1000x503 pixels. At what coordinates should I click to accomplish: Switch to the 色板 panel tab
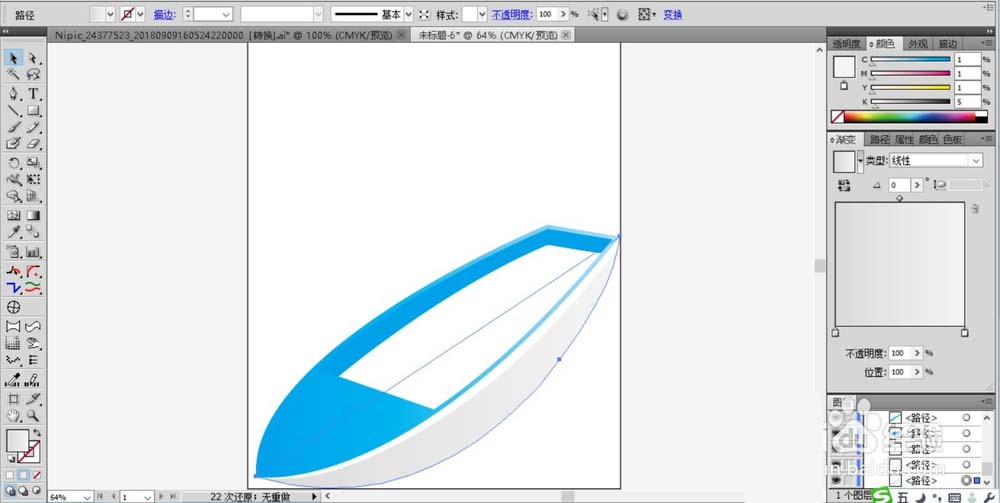point(953,139)
